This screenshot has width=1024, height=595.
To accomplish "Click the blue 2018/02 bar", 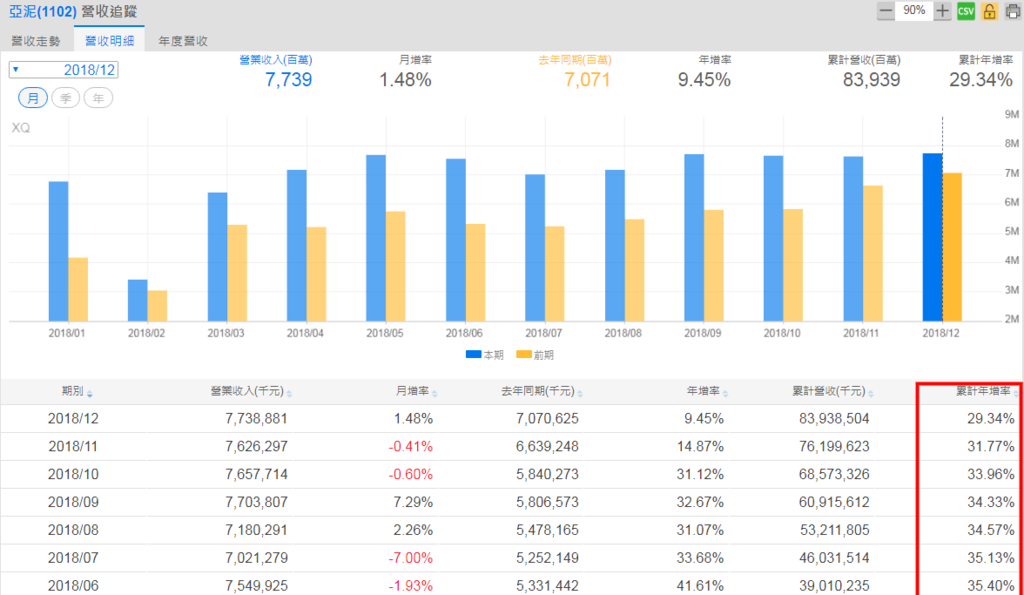I will [137, 300].
